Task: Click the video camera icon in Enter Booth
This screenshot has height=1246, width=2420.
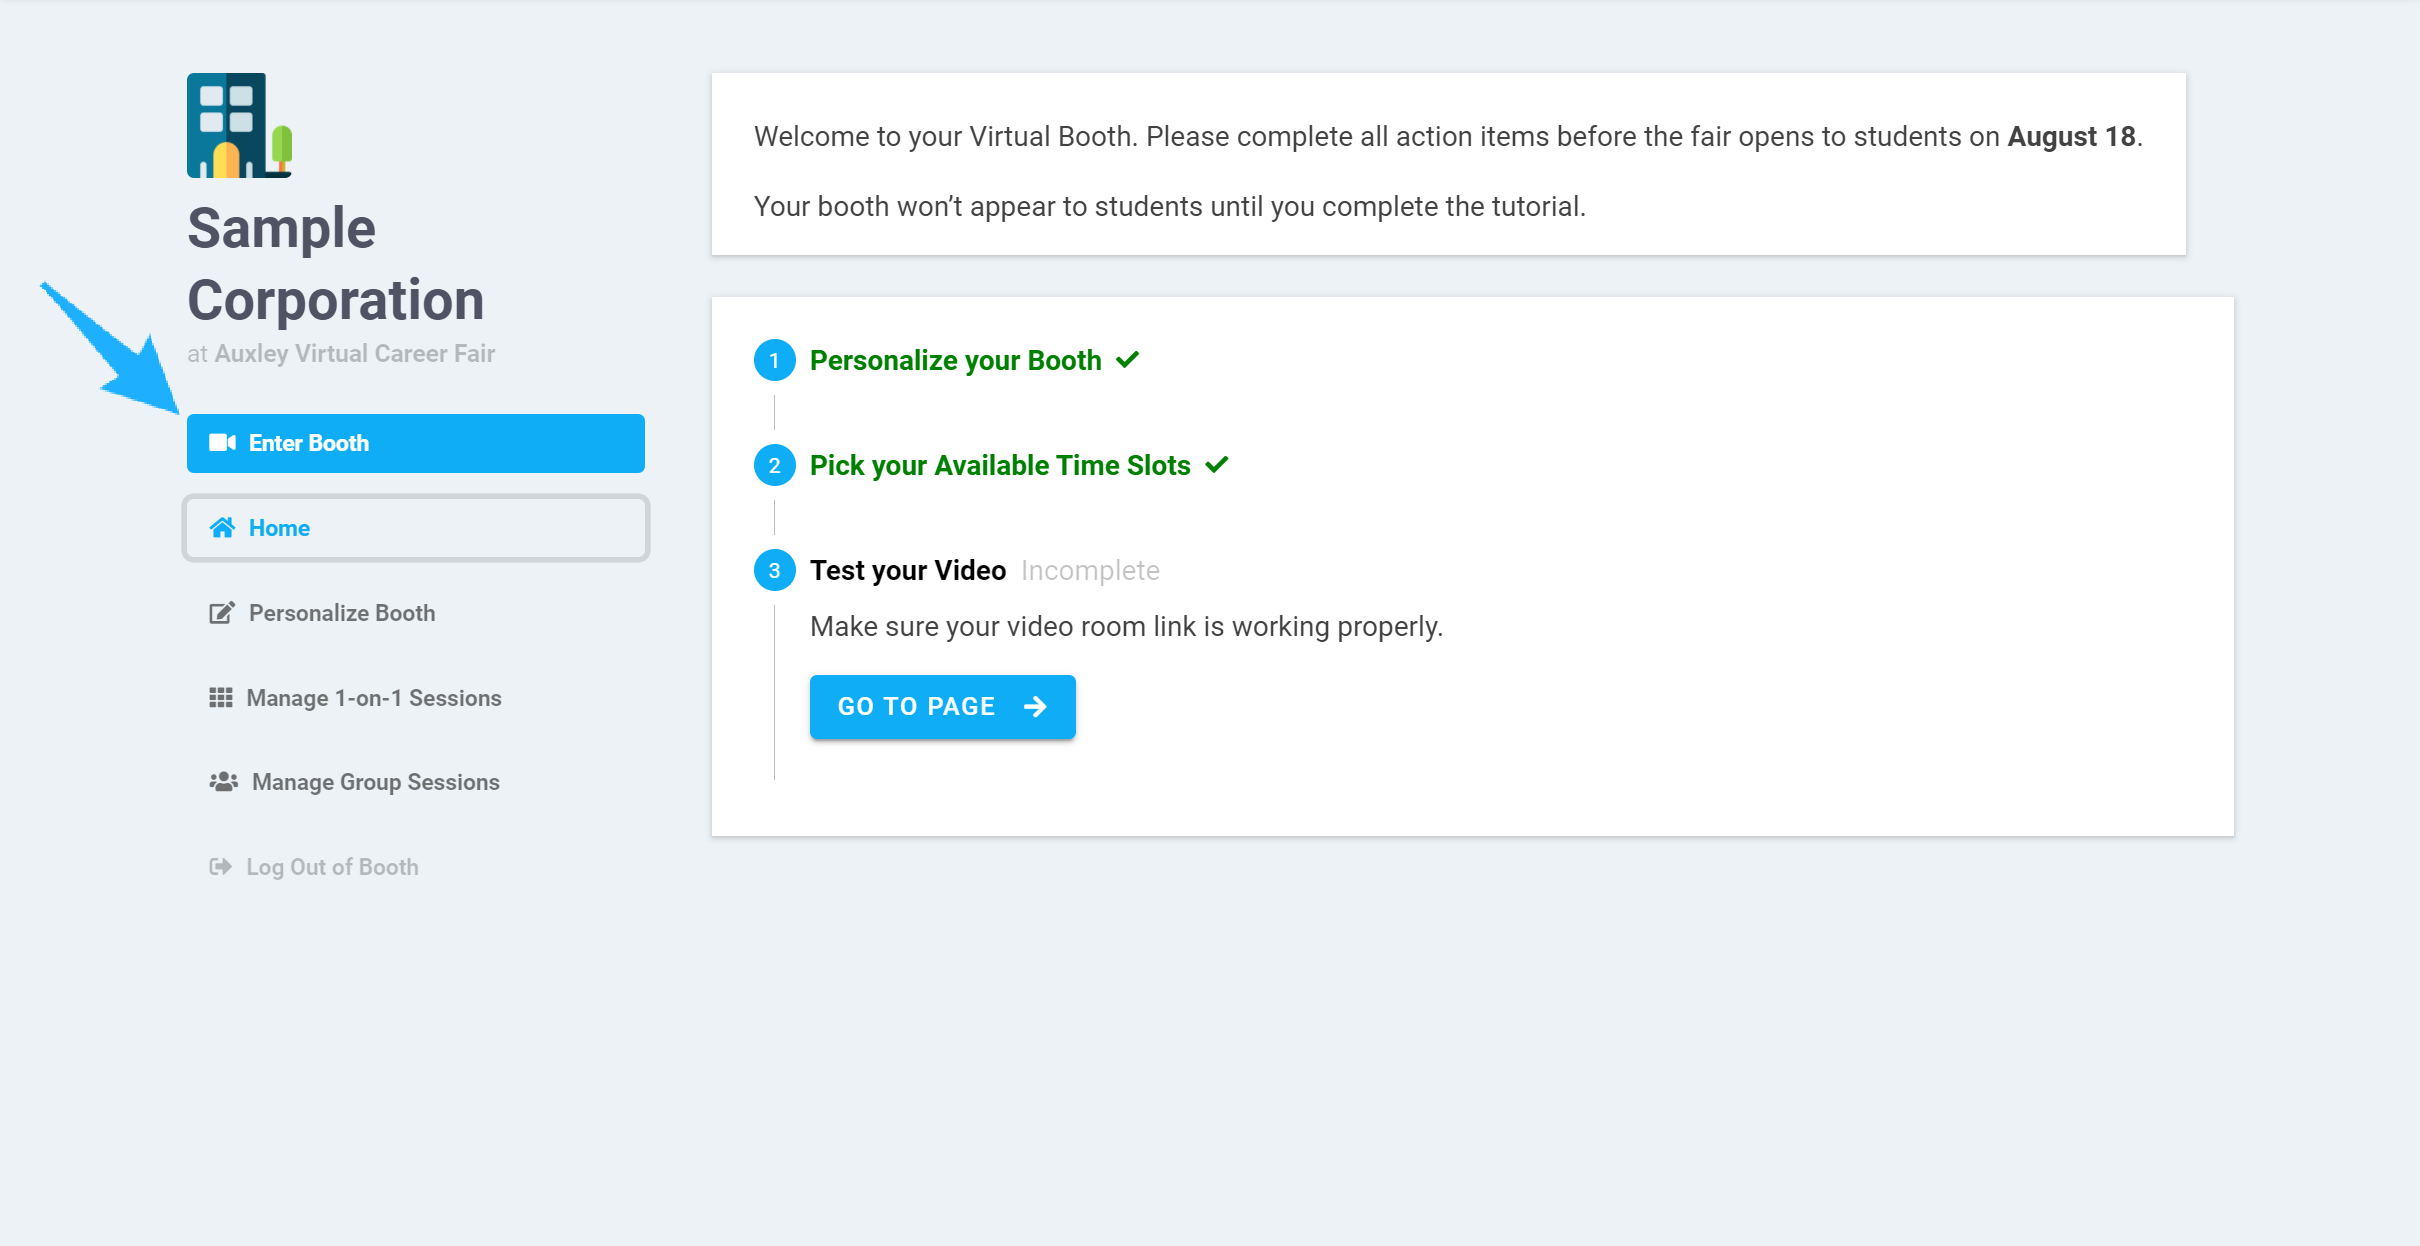Action: coord(222,443)
